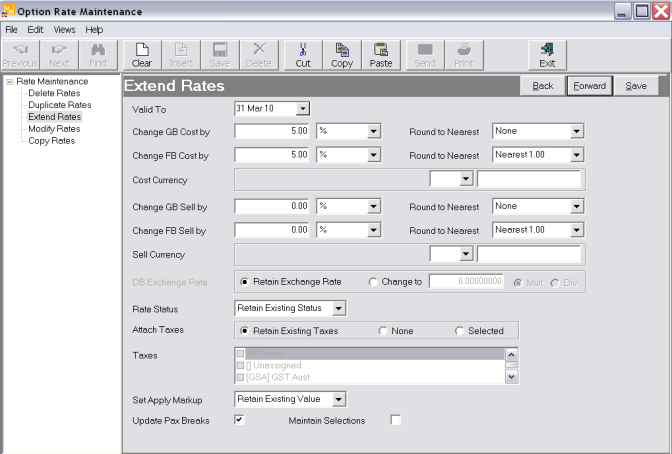
Task: Open the Rate Status dropdown
Action: coord(338,308)
